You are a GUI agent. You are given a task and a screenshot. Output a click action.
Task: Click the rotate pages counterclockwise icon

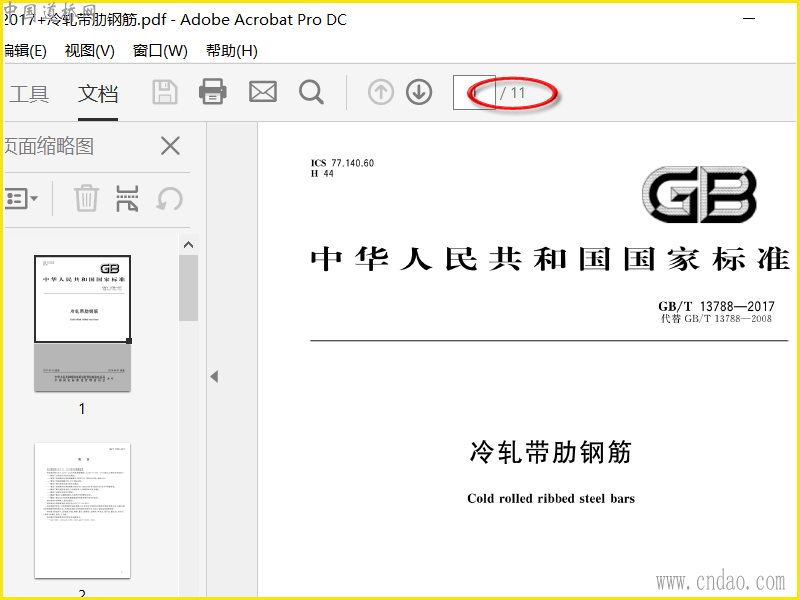[x=169, y=198]
